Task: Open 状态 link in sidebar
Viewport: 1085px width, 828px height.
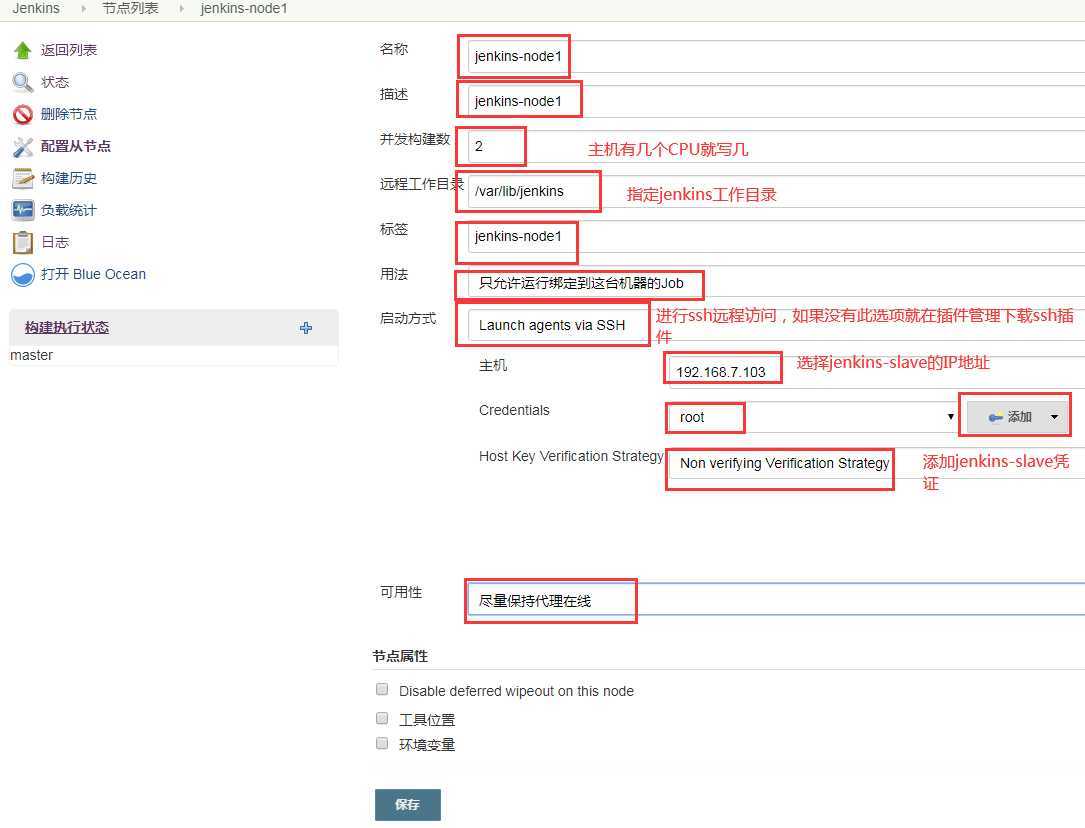Action: tap(55, 82)
